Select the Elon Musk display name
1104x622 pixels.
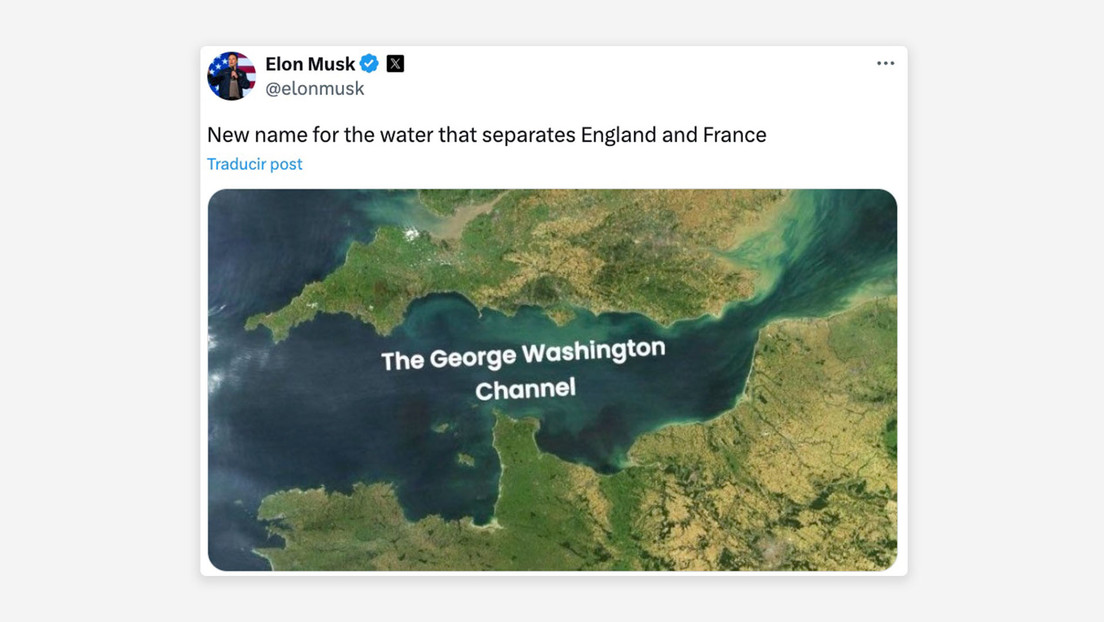click(x=310, y=63)
